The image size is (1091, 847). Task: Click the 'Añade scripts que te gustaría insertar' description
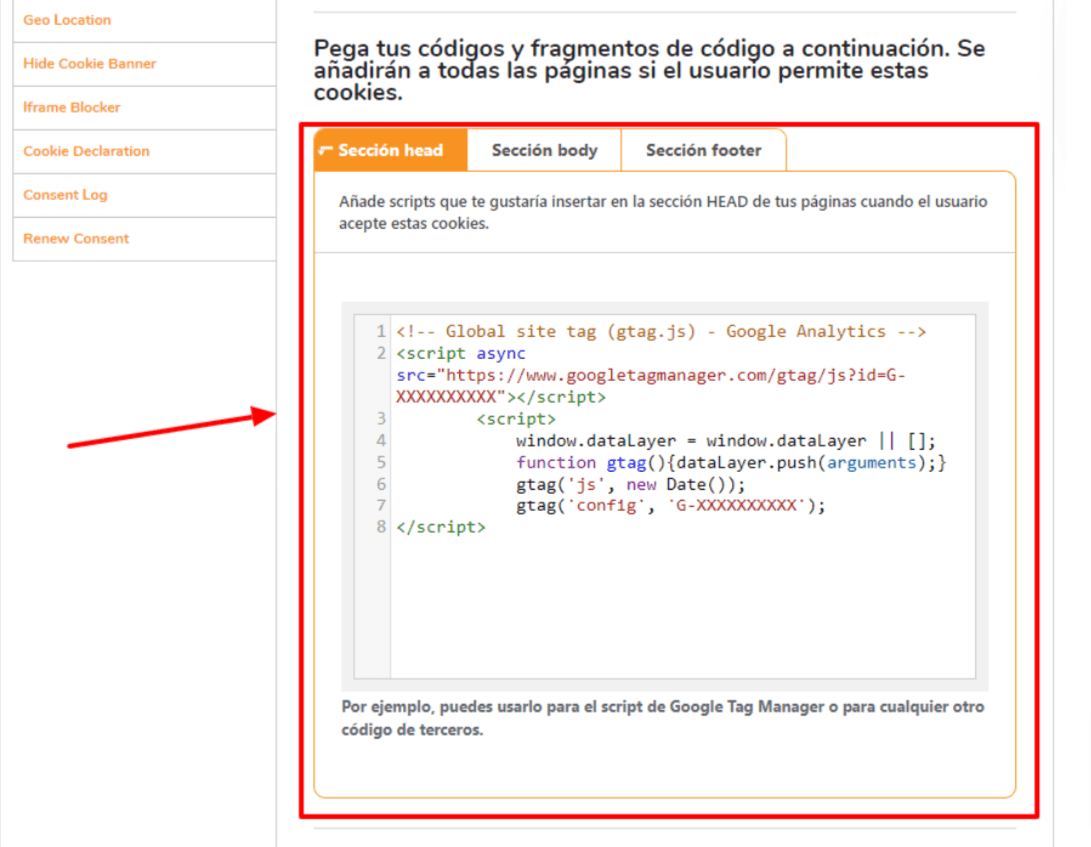point(663,212)
